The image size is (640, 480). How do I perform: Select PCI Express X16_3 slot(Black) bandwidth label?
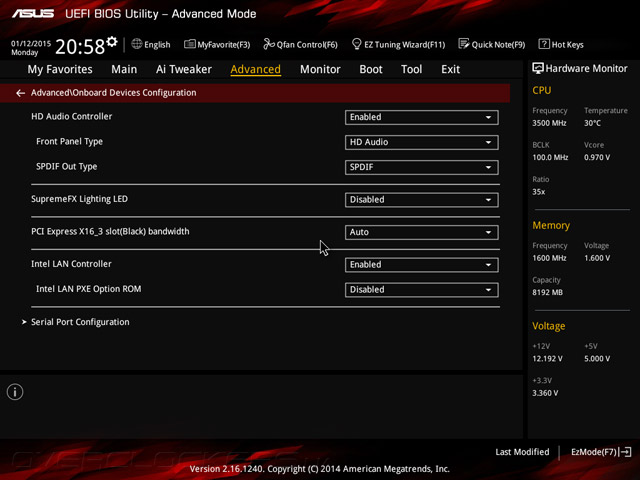click(x=110, y=231)
